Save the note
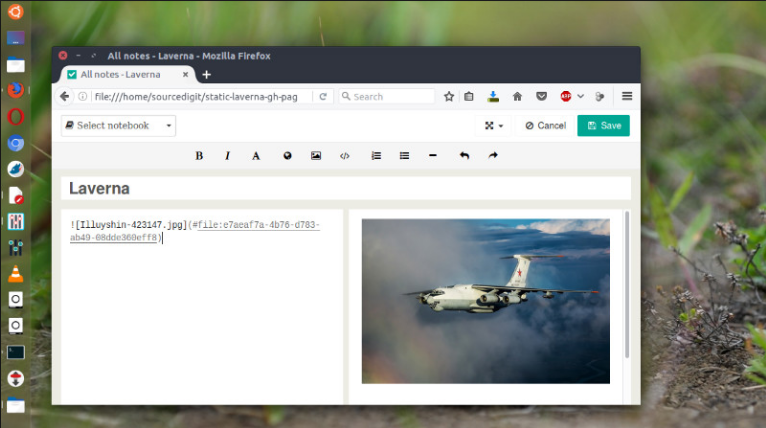 603,126
